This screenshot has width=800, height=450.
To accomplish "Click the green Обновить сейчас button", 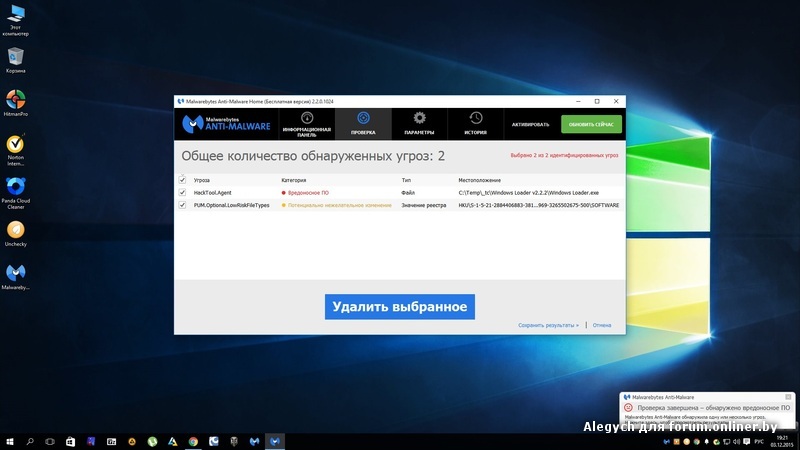I will coord(591,124).
